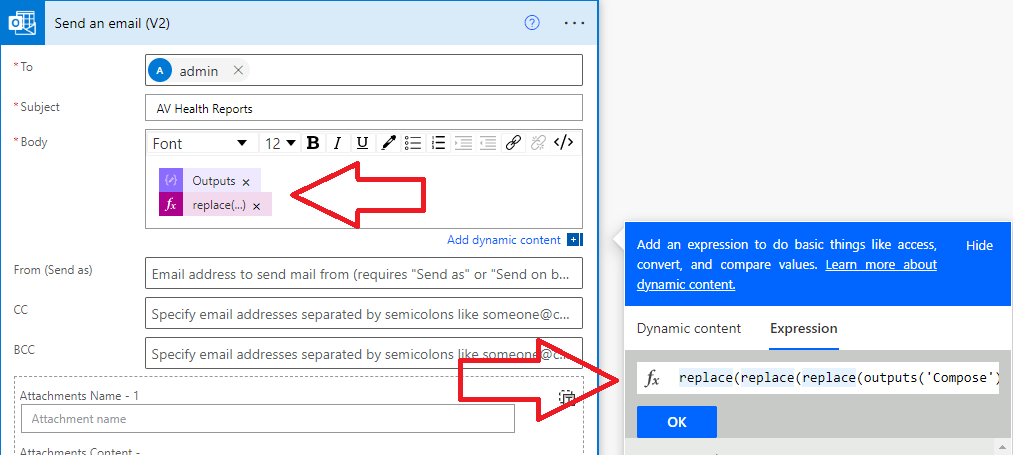Insert a bulleted list

click(x=412, y=143)
